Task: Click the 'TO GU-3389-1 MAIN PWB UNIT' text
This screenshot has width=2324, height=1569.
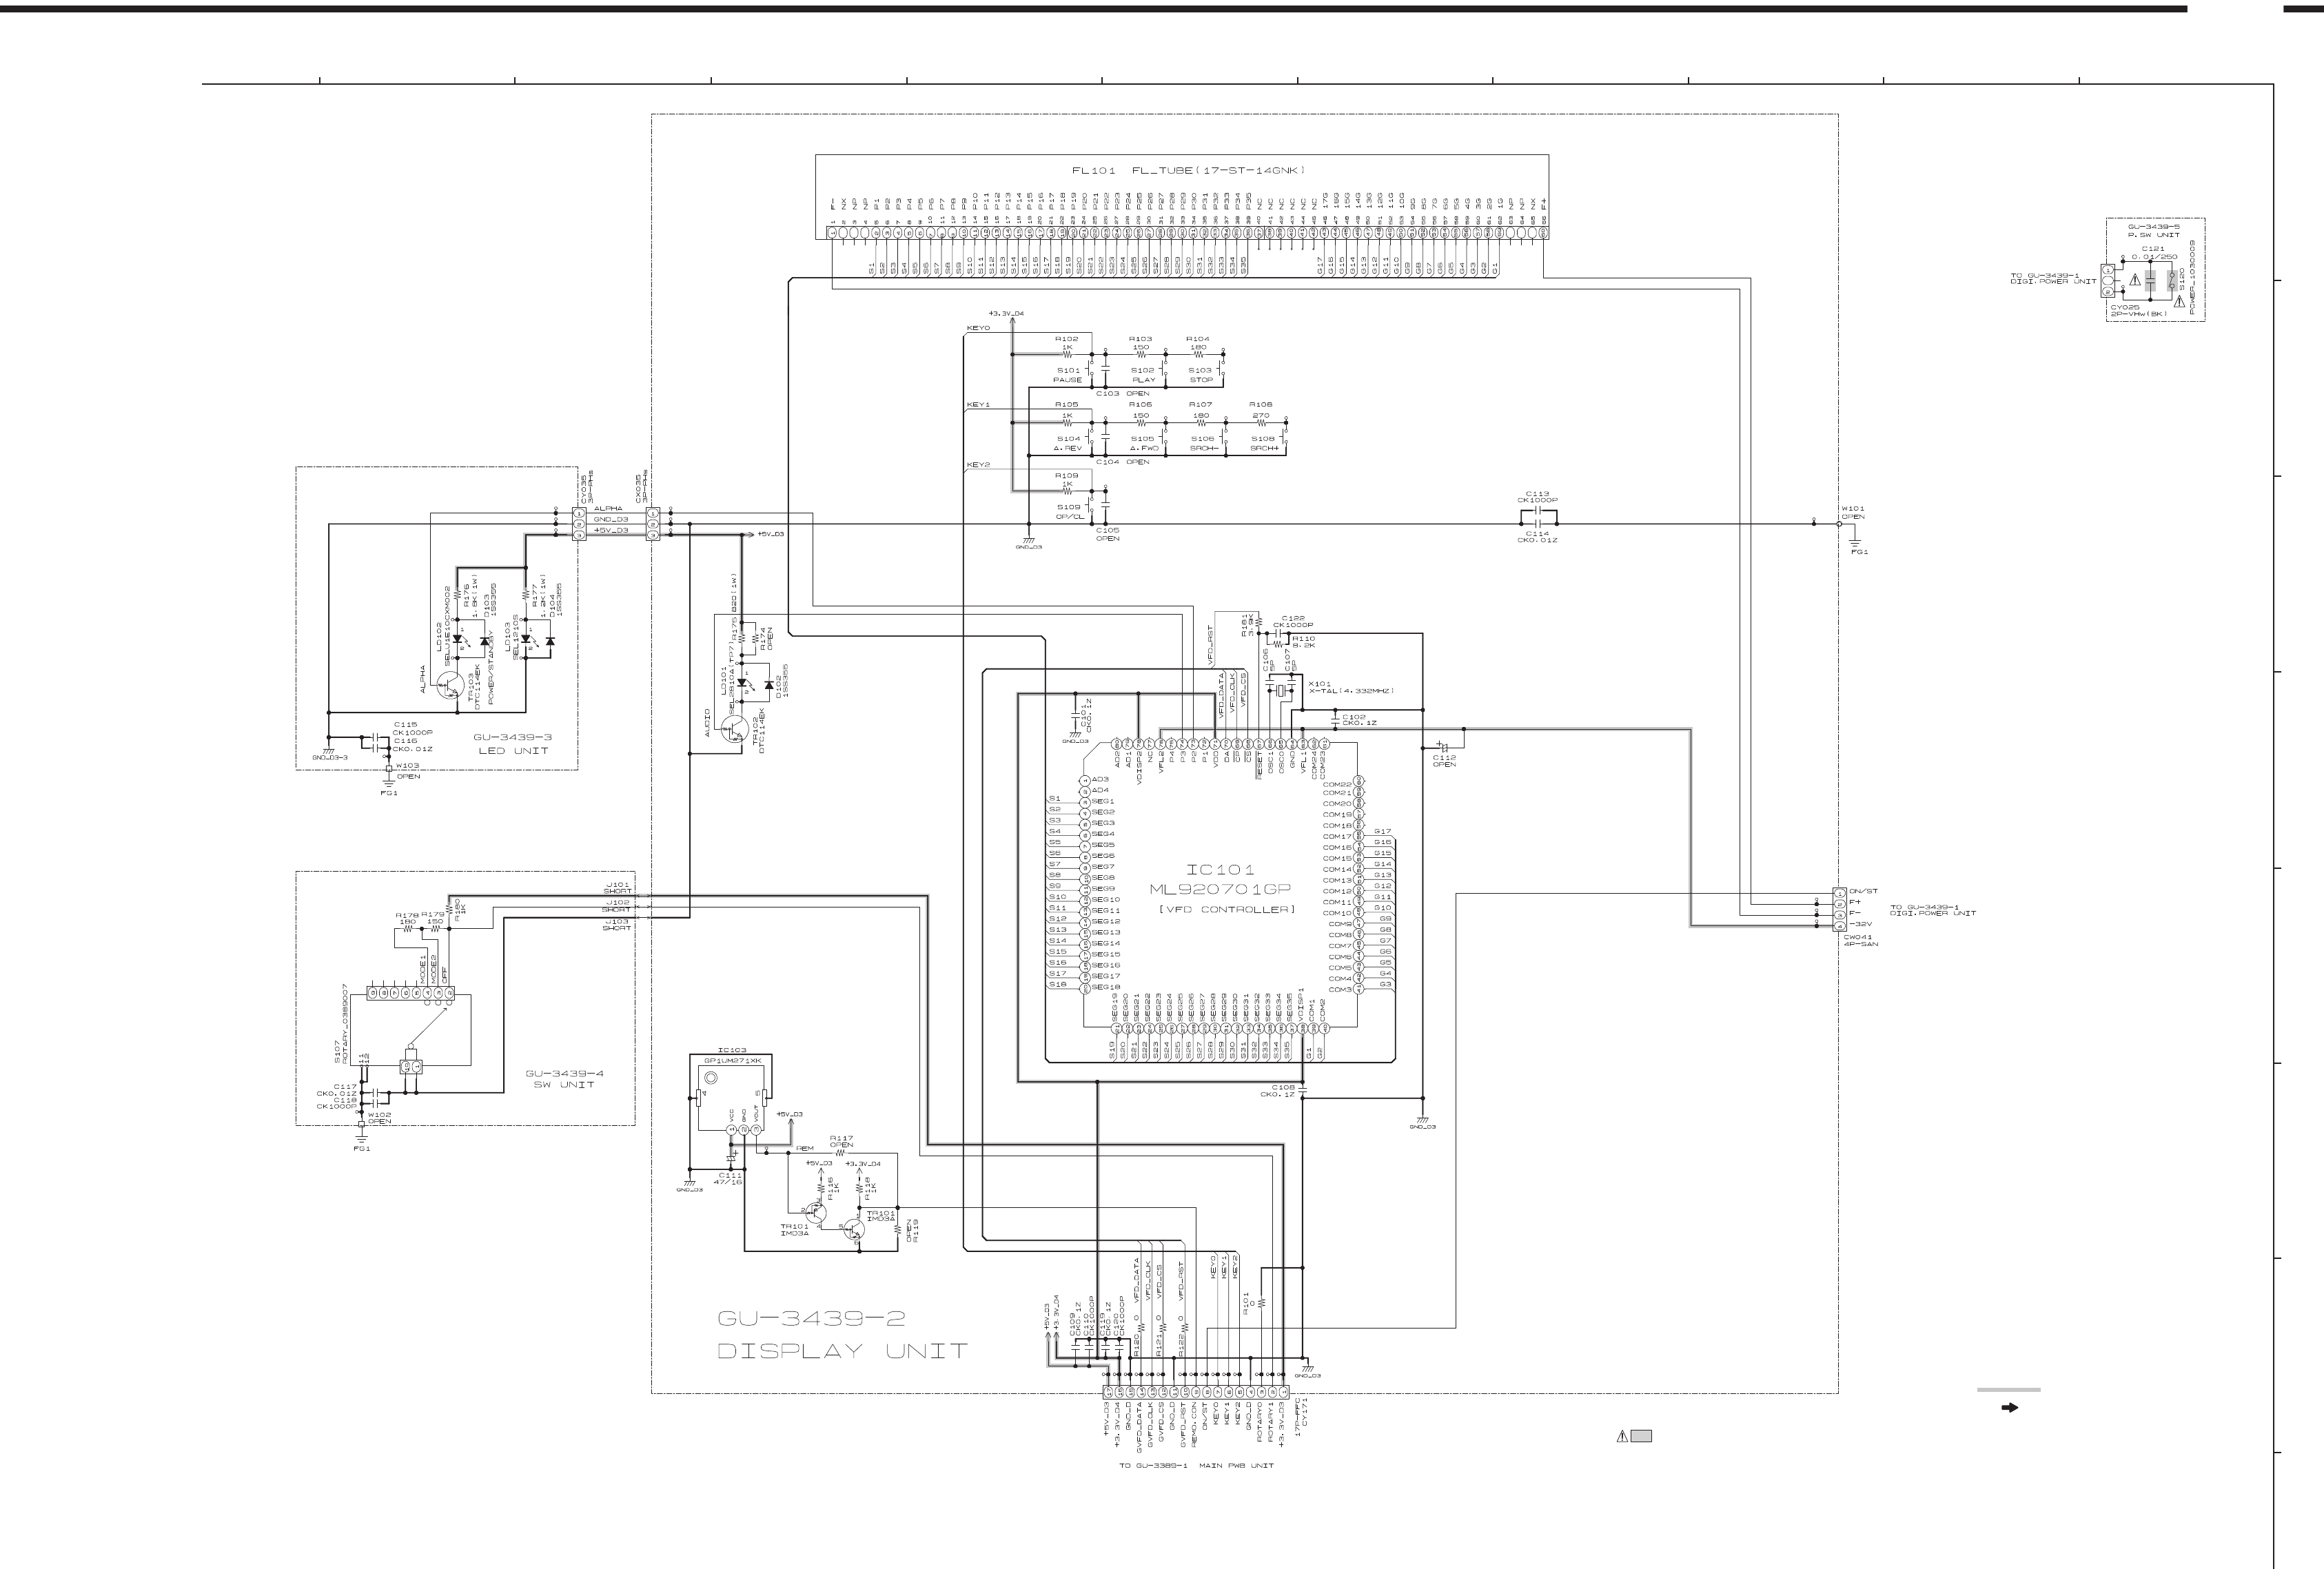Action: 1196,1465
